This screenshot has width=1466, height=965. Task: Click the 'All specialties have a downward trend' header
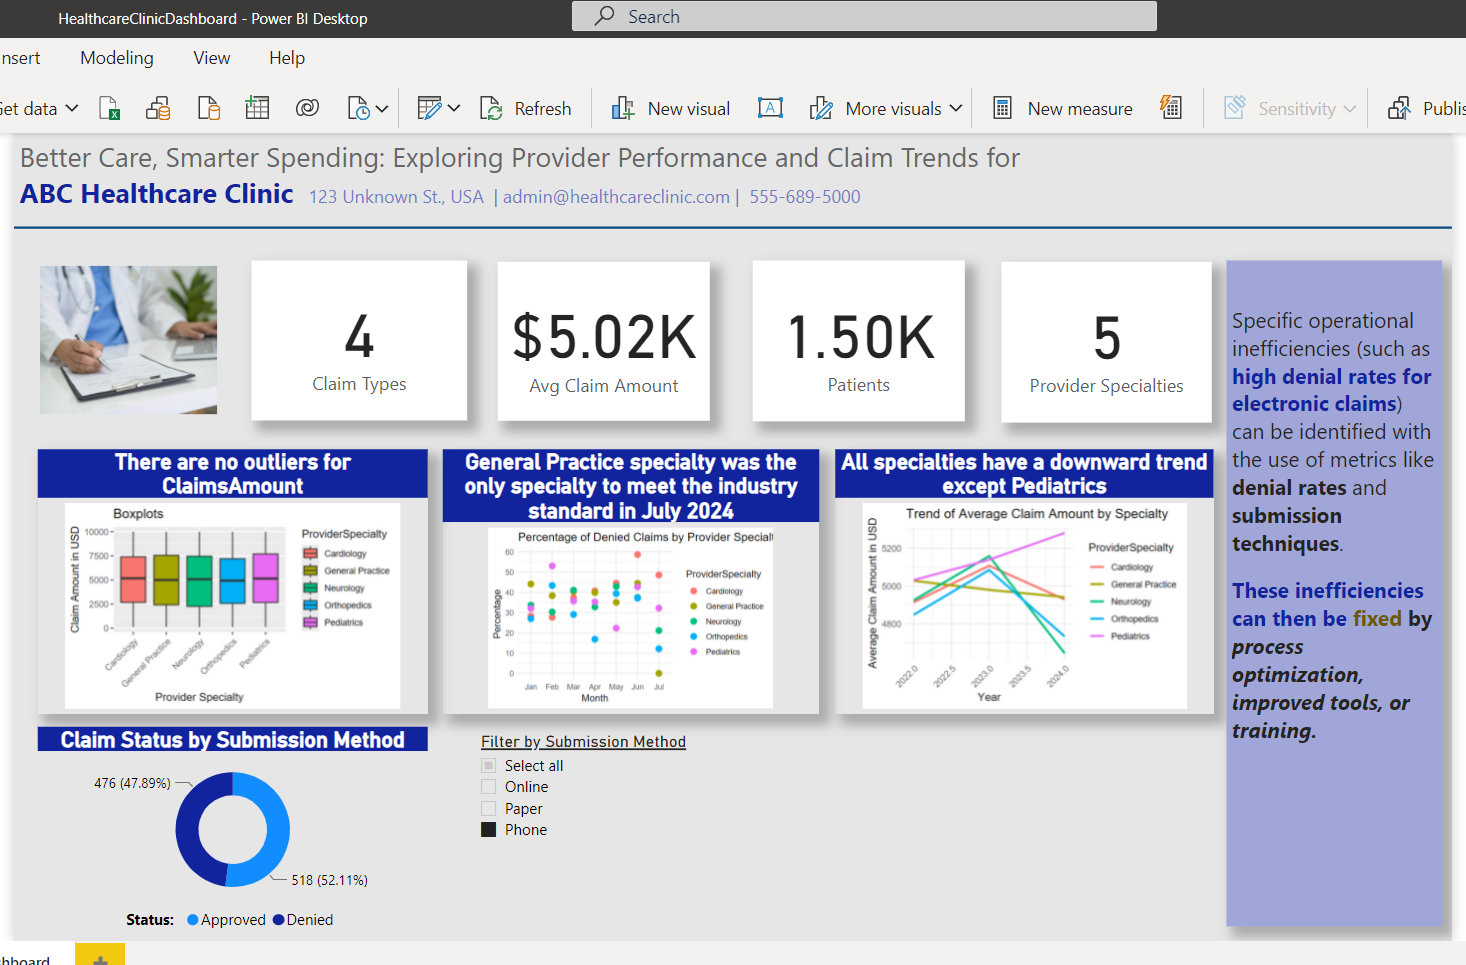pos(1025,474)
